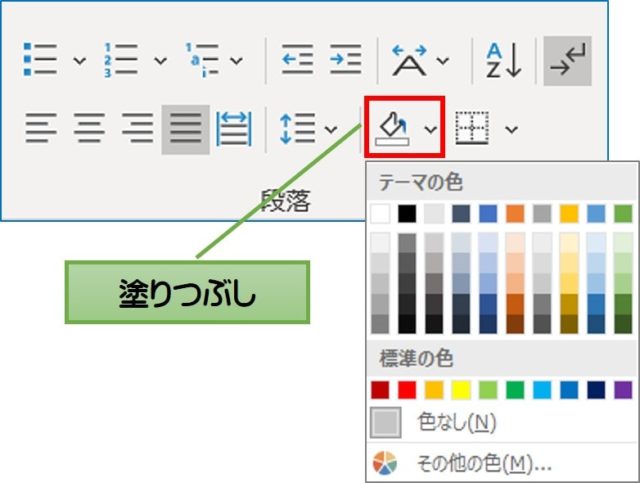This screenshot has width=640, height=483.
Task: Select light blue theme color in top row
Action: pyautogui.click(x=596, y=214)
